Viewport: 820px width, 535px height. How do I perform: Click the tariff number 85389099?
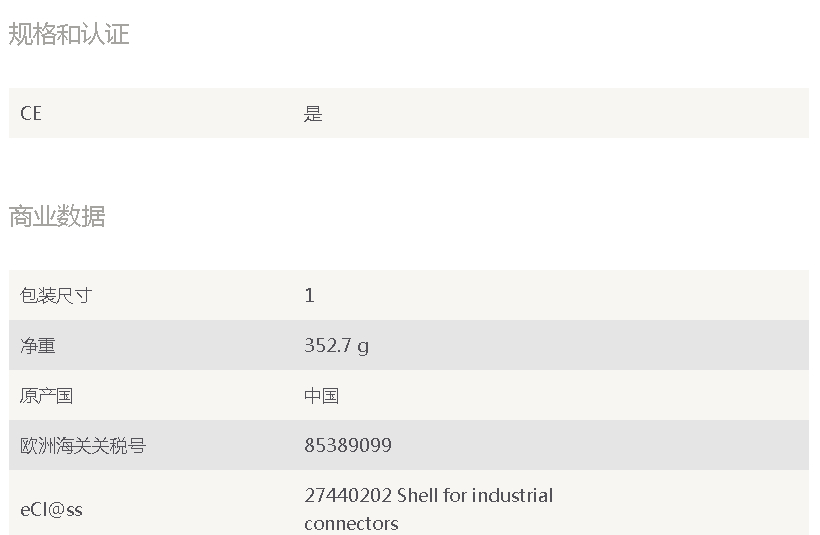coord(348,446)
